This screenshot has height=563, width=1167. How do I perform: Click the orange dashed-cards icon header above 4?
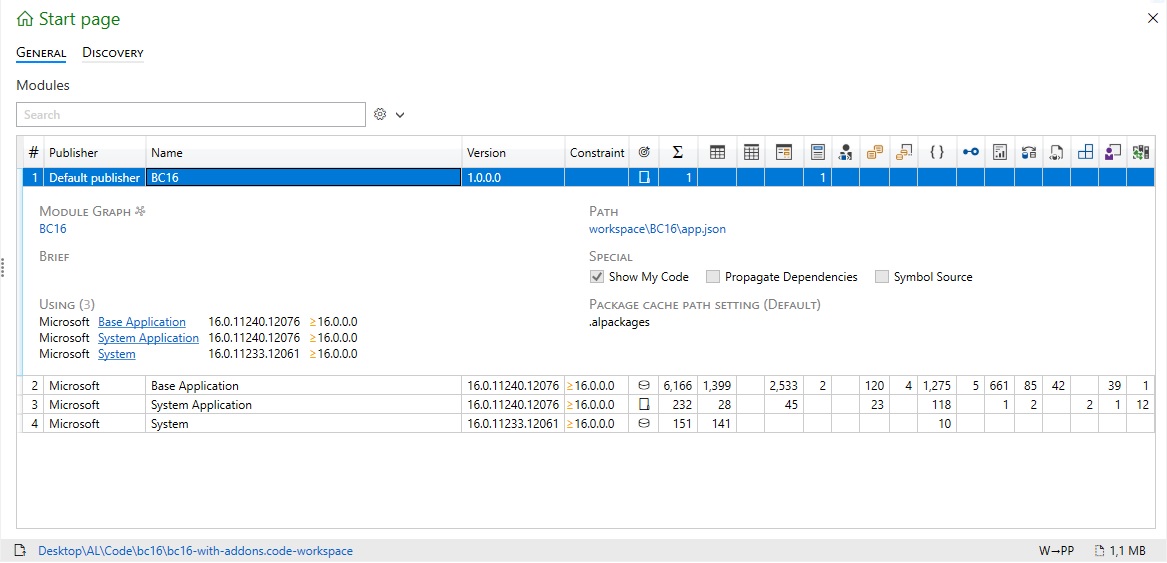pyautogui.click(x=904, y=152)
